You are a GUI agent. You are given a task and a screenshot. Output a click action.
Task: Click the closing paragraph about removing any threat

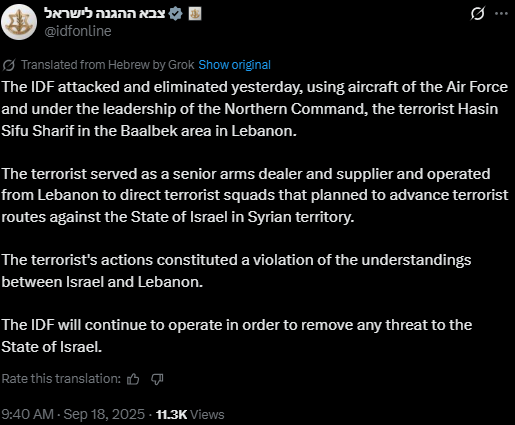237,336
